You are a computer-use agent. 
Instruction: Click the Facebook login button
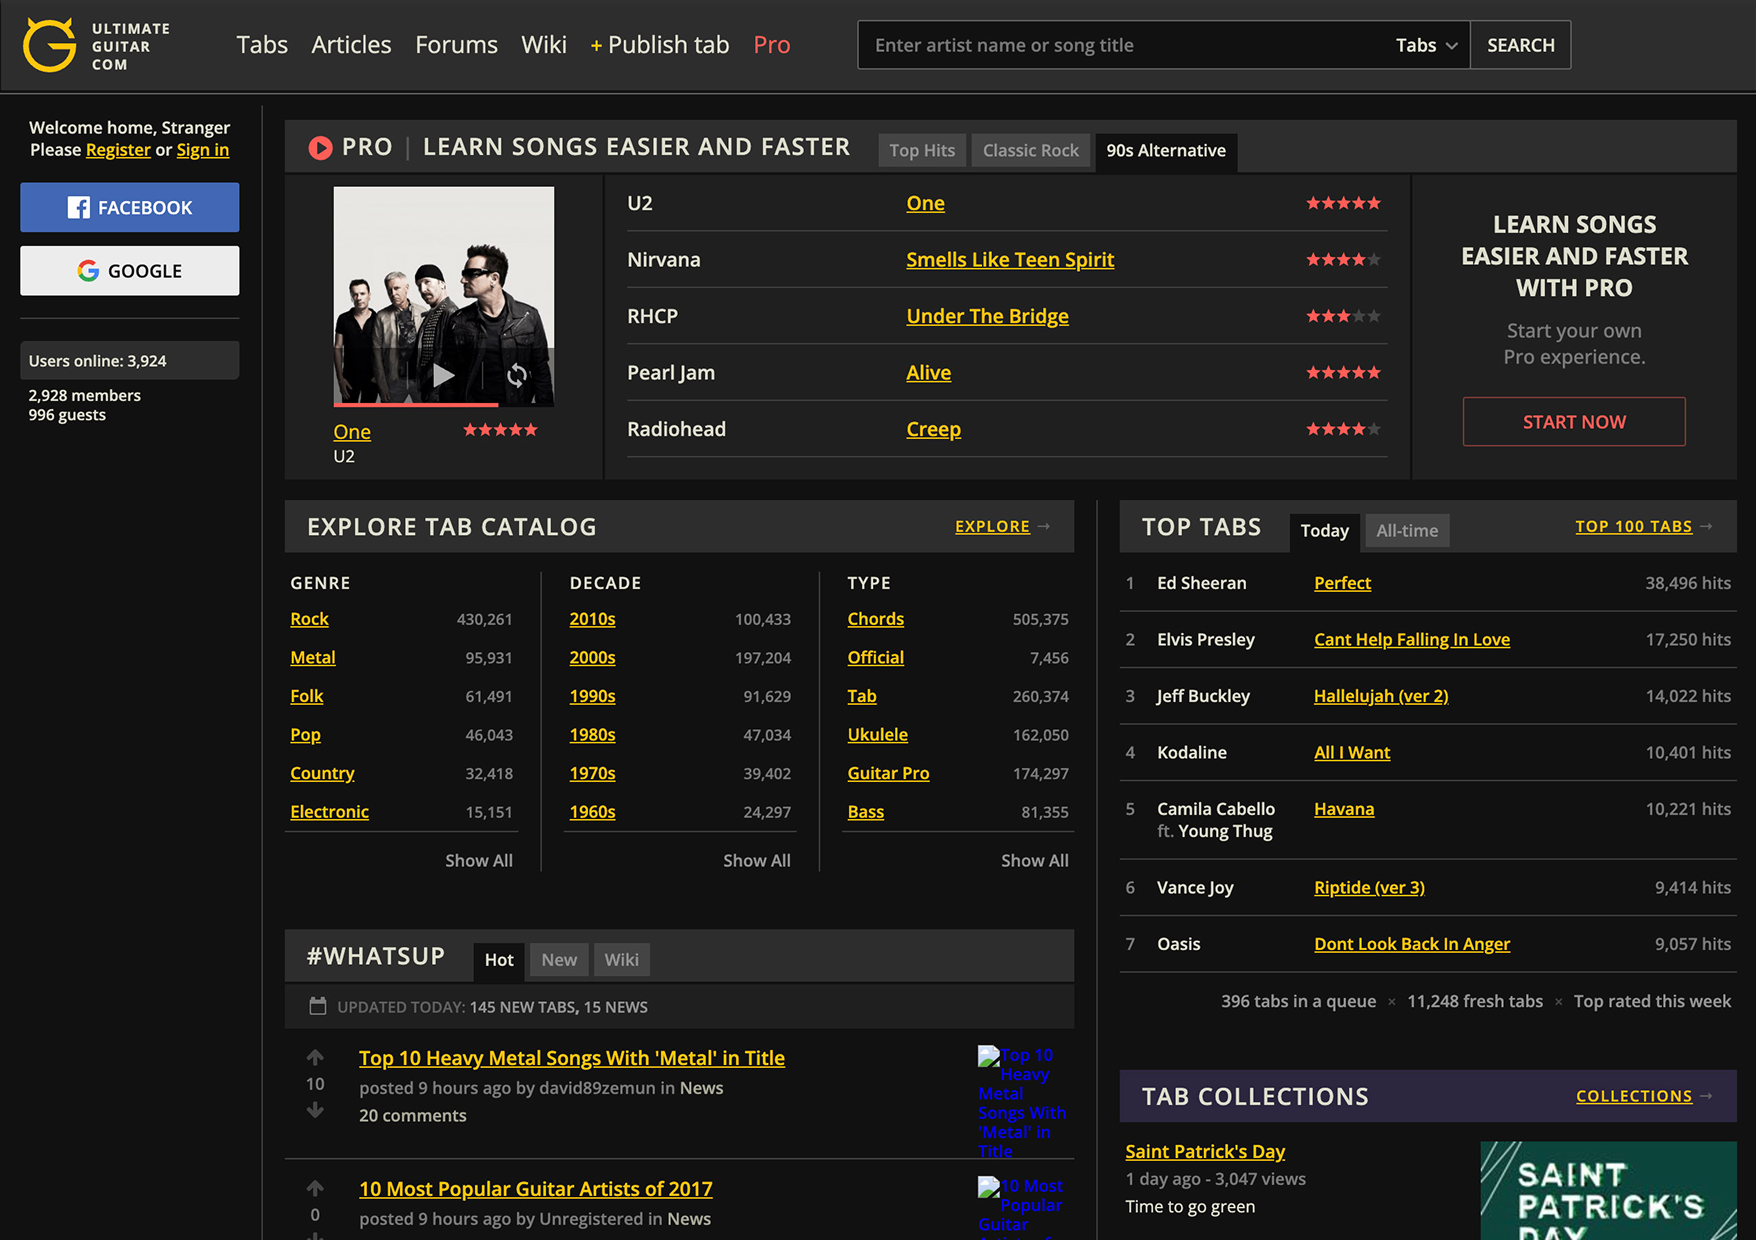click(x=130, y=207)
